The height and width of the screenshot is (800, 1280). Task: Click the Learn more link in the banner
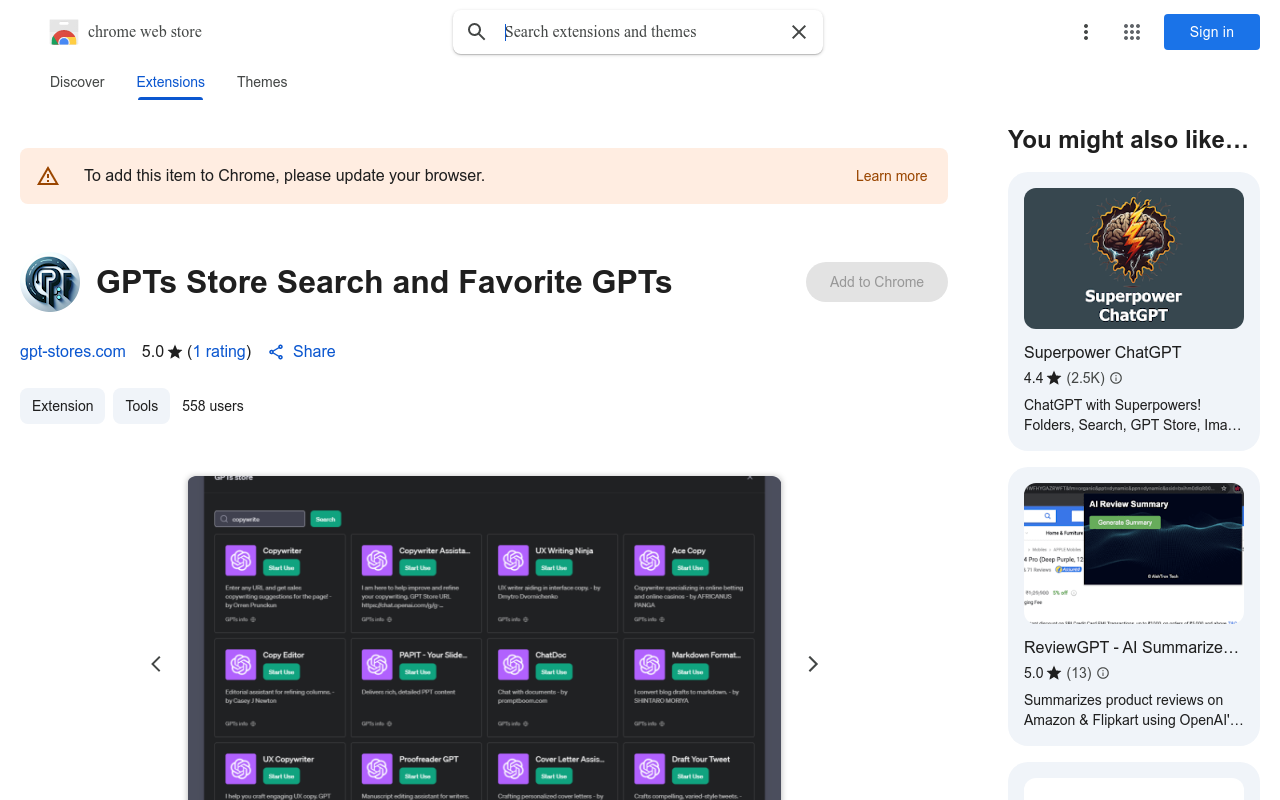point(891,175)
